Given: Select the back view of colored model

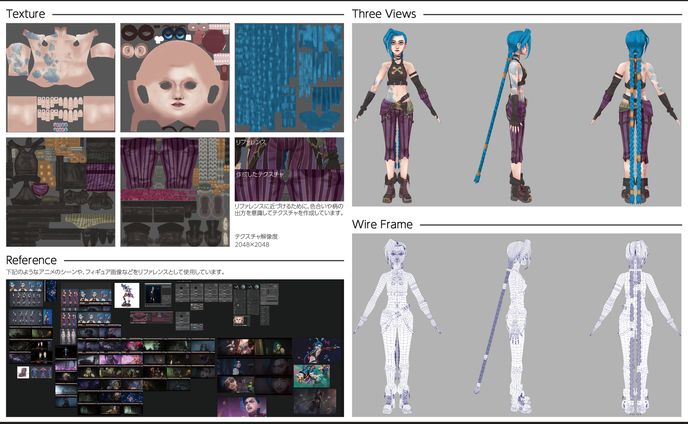Looking at the screenshot, I should click(x=636, y=115).
